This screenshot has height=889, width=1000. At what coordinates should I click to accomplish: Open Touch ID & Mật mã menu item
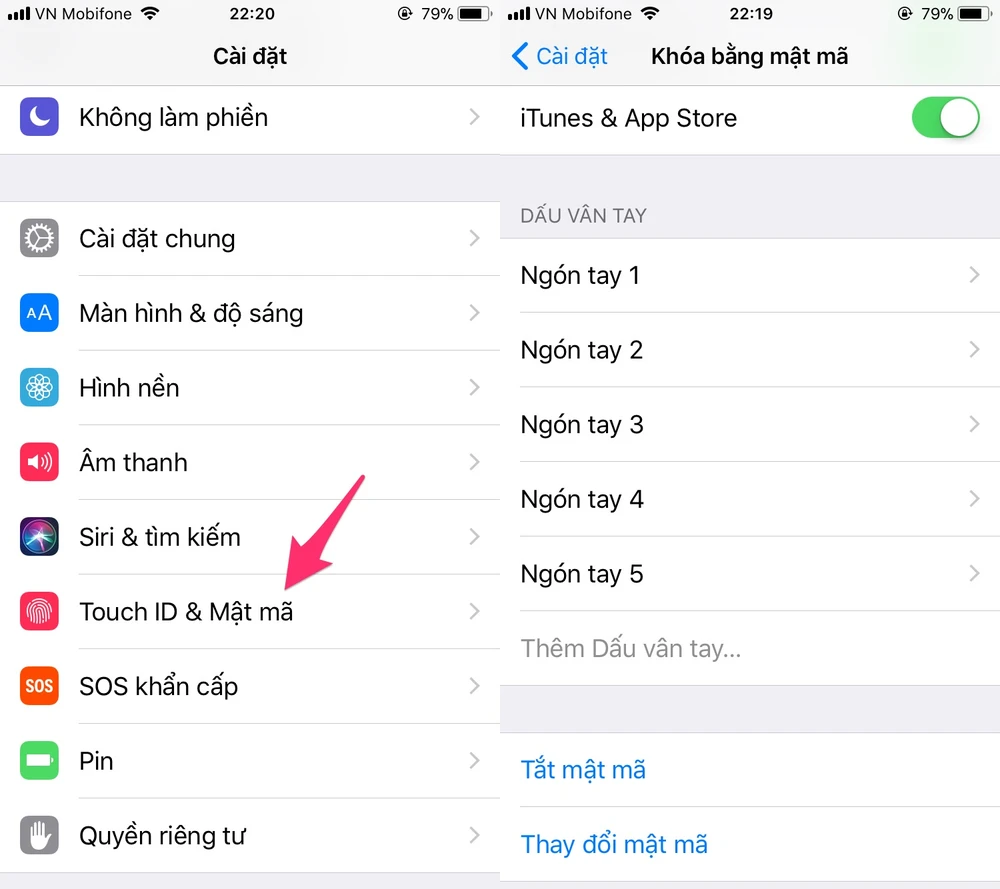pos(250,612)
